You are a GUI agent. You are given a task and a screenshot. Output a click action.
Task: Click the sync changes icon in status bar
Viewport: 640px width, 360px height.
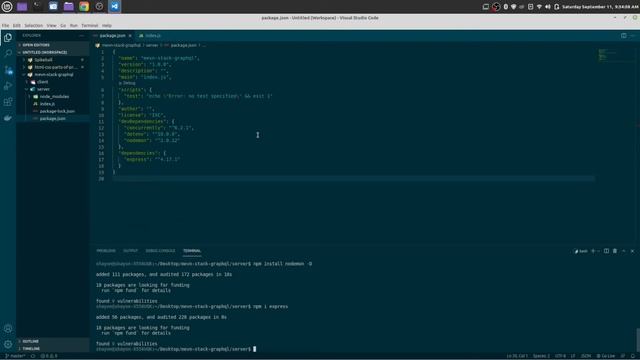coord(33,356)
